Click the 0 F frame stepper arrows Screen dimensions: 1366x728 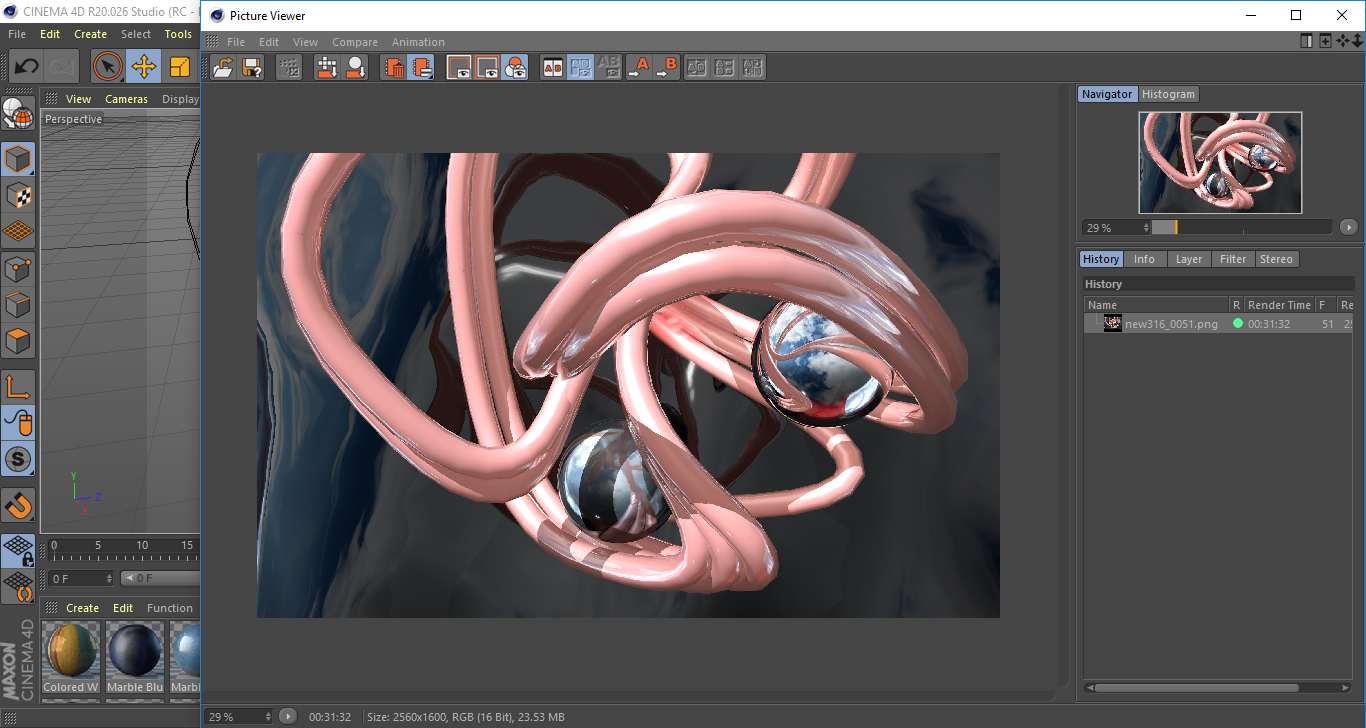tap(109, 579)
